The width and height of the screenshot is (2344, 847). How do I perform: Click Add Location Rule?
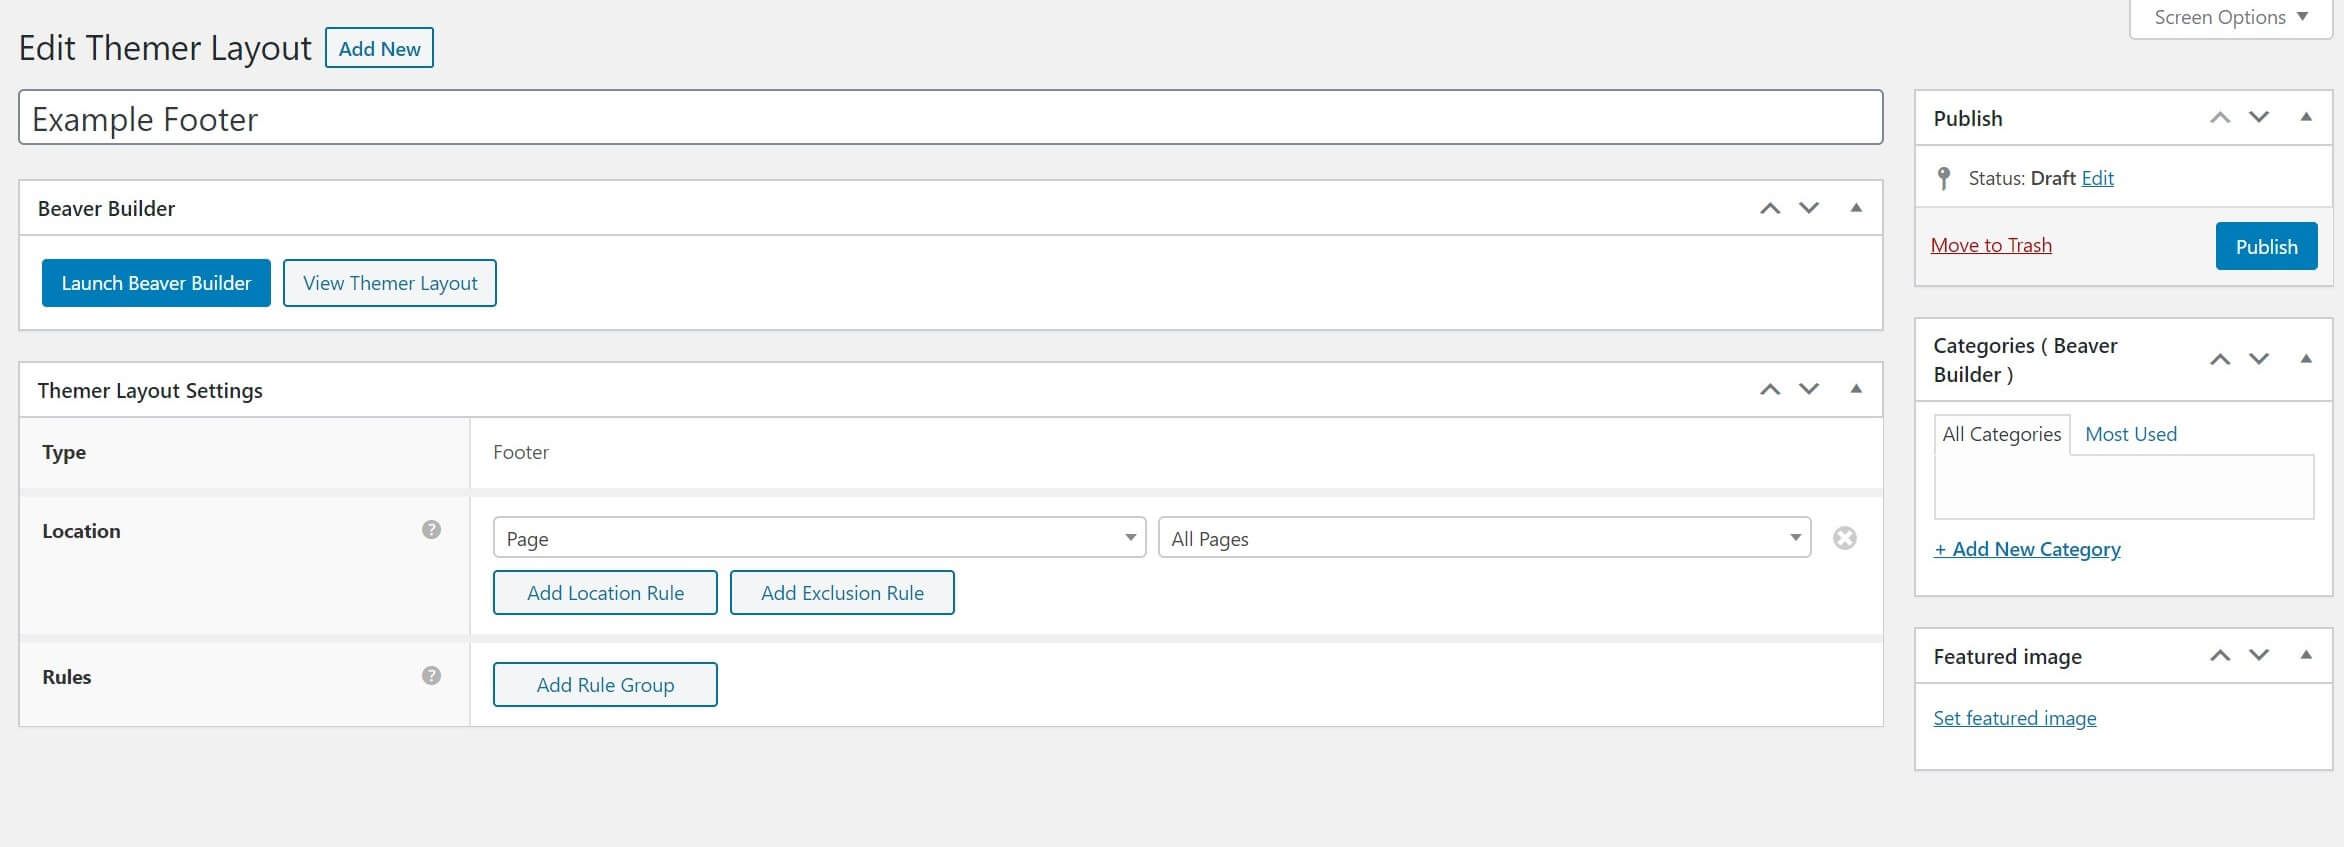pos(605,593)
